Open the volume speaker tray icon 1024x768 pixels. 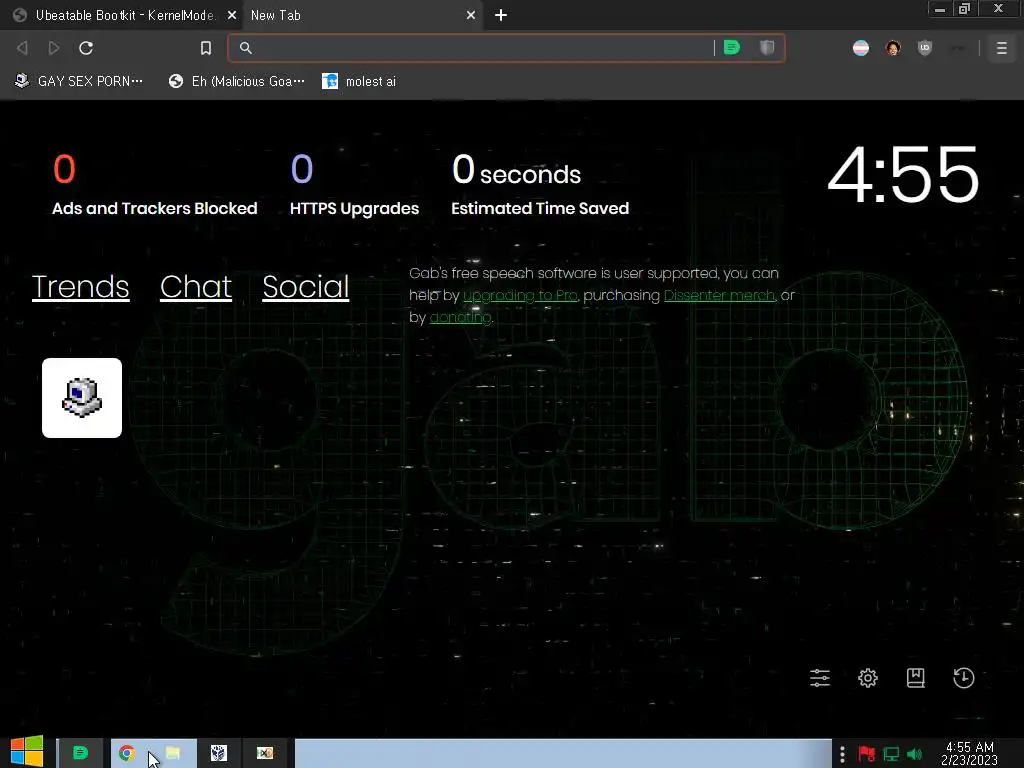click(914, 754)
